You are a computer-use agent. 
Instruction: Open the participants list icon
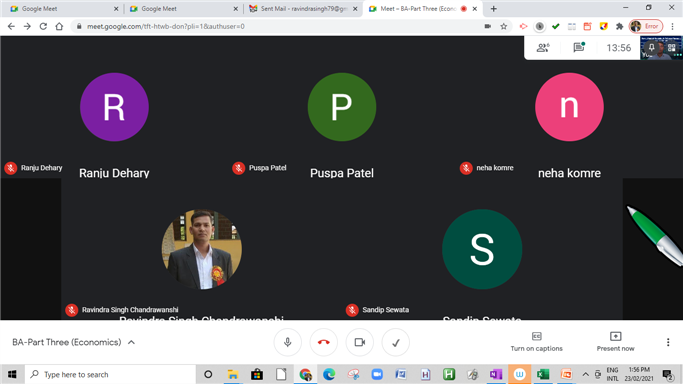point(543,47)
